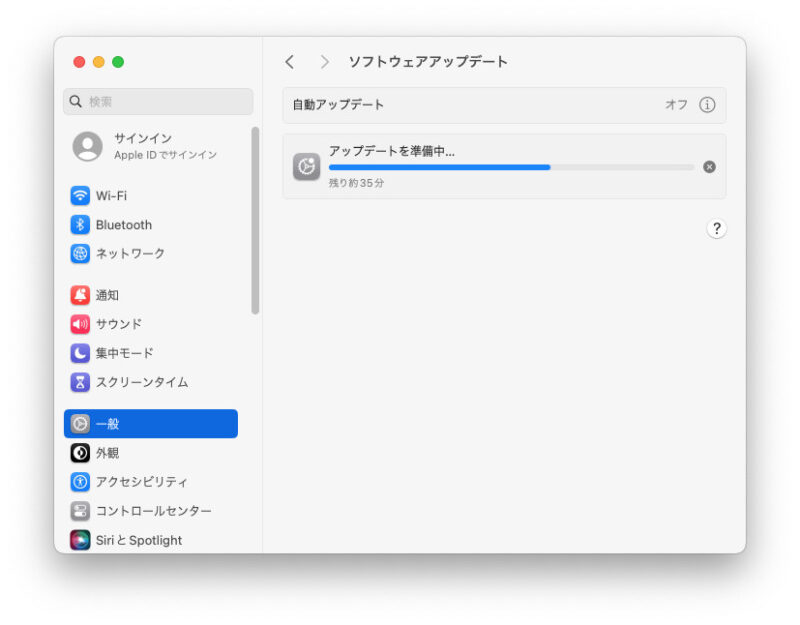Screen dimensions: 800x625
Task: Go back with the left chevron
Action: click(x=290, y=62)
